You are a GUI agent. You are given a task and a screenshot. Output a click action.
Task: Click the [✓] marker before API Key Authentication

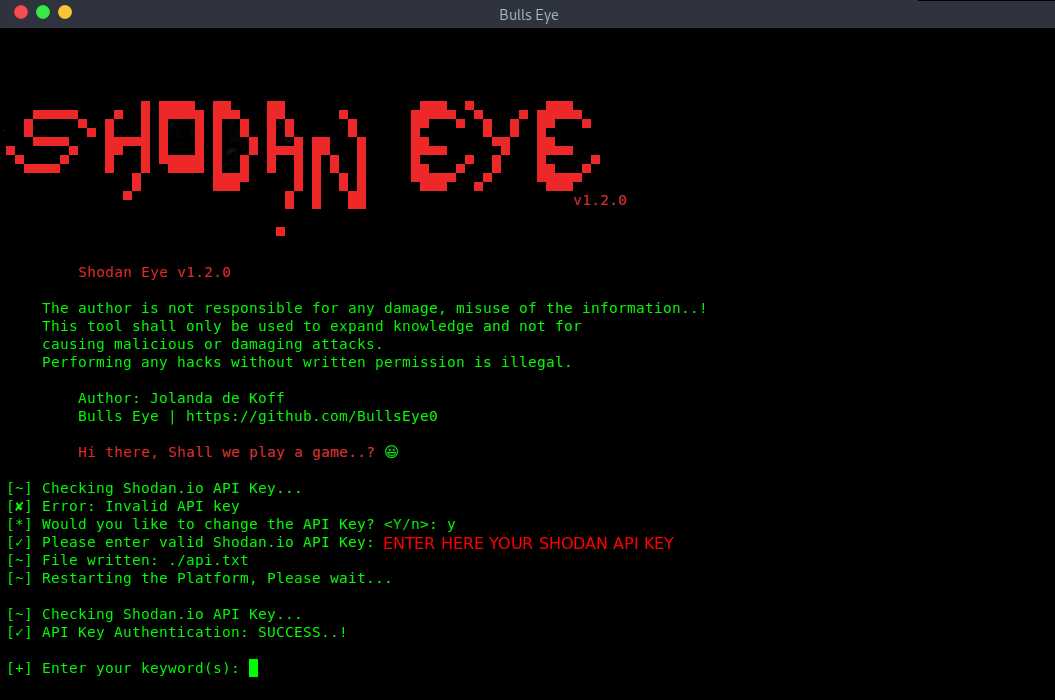tap(20, 632)
